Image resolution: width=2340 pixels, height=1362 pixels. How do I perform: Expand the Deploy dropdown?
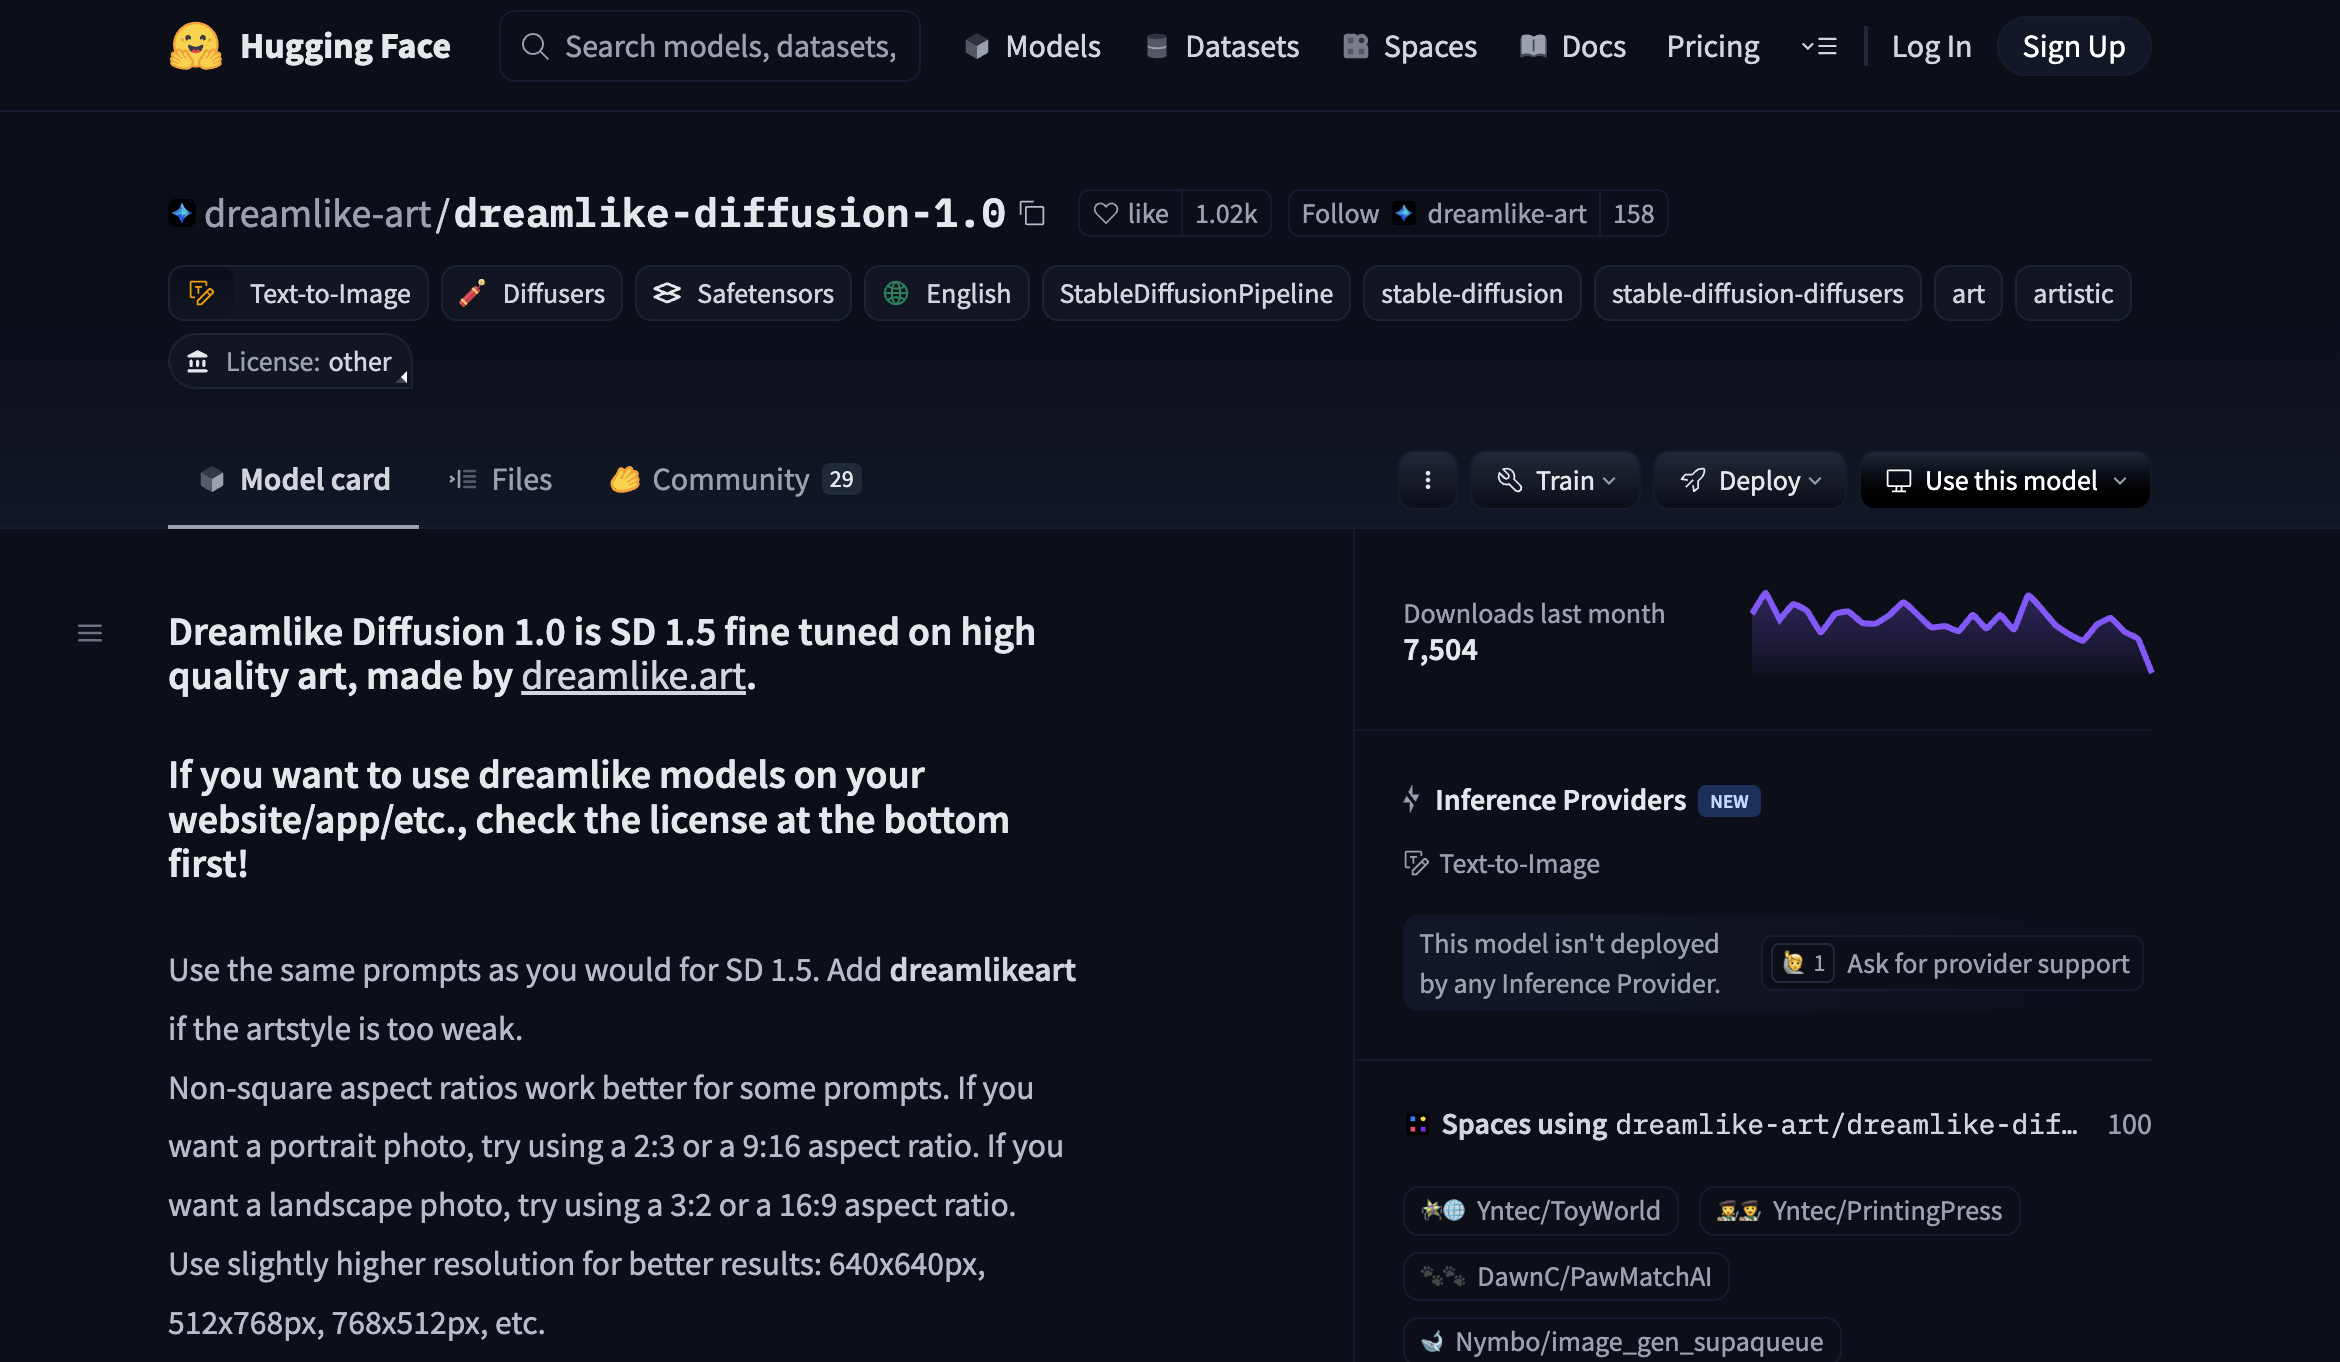coord(1749,480)
